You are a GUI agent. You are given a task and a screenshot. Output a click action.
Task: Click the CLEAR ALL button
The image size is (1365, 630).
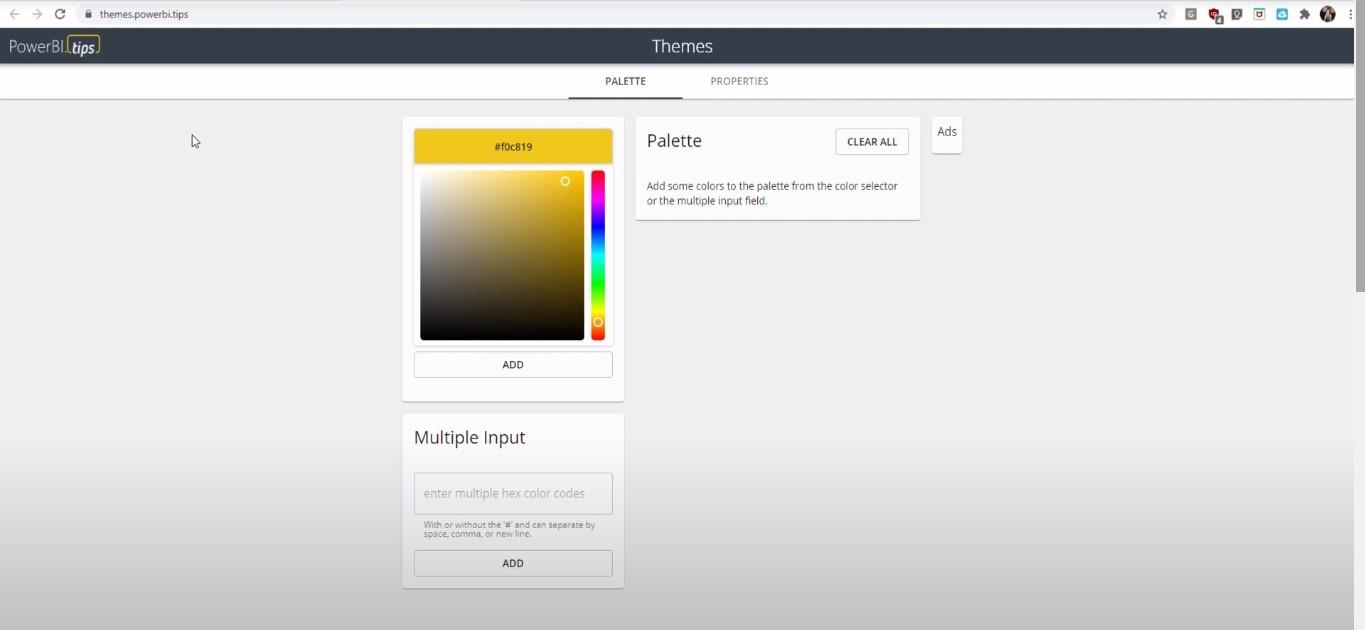[x=872, y=142]
